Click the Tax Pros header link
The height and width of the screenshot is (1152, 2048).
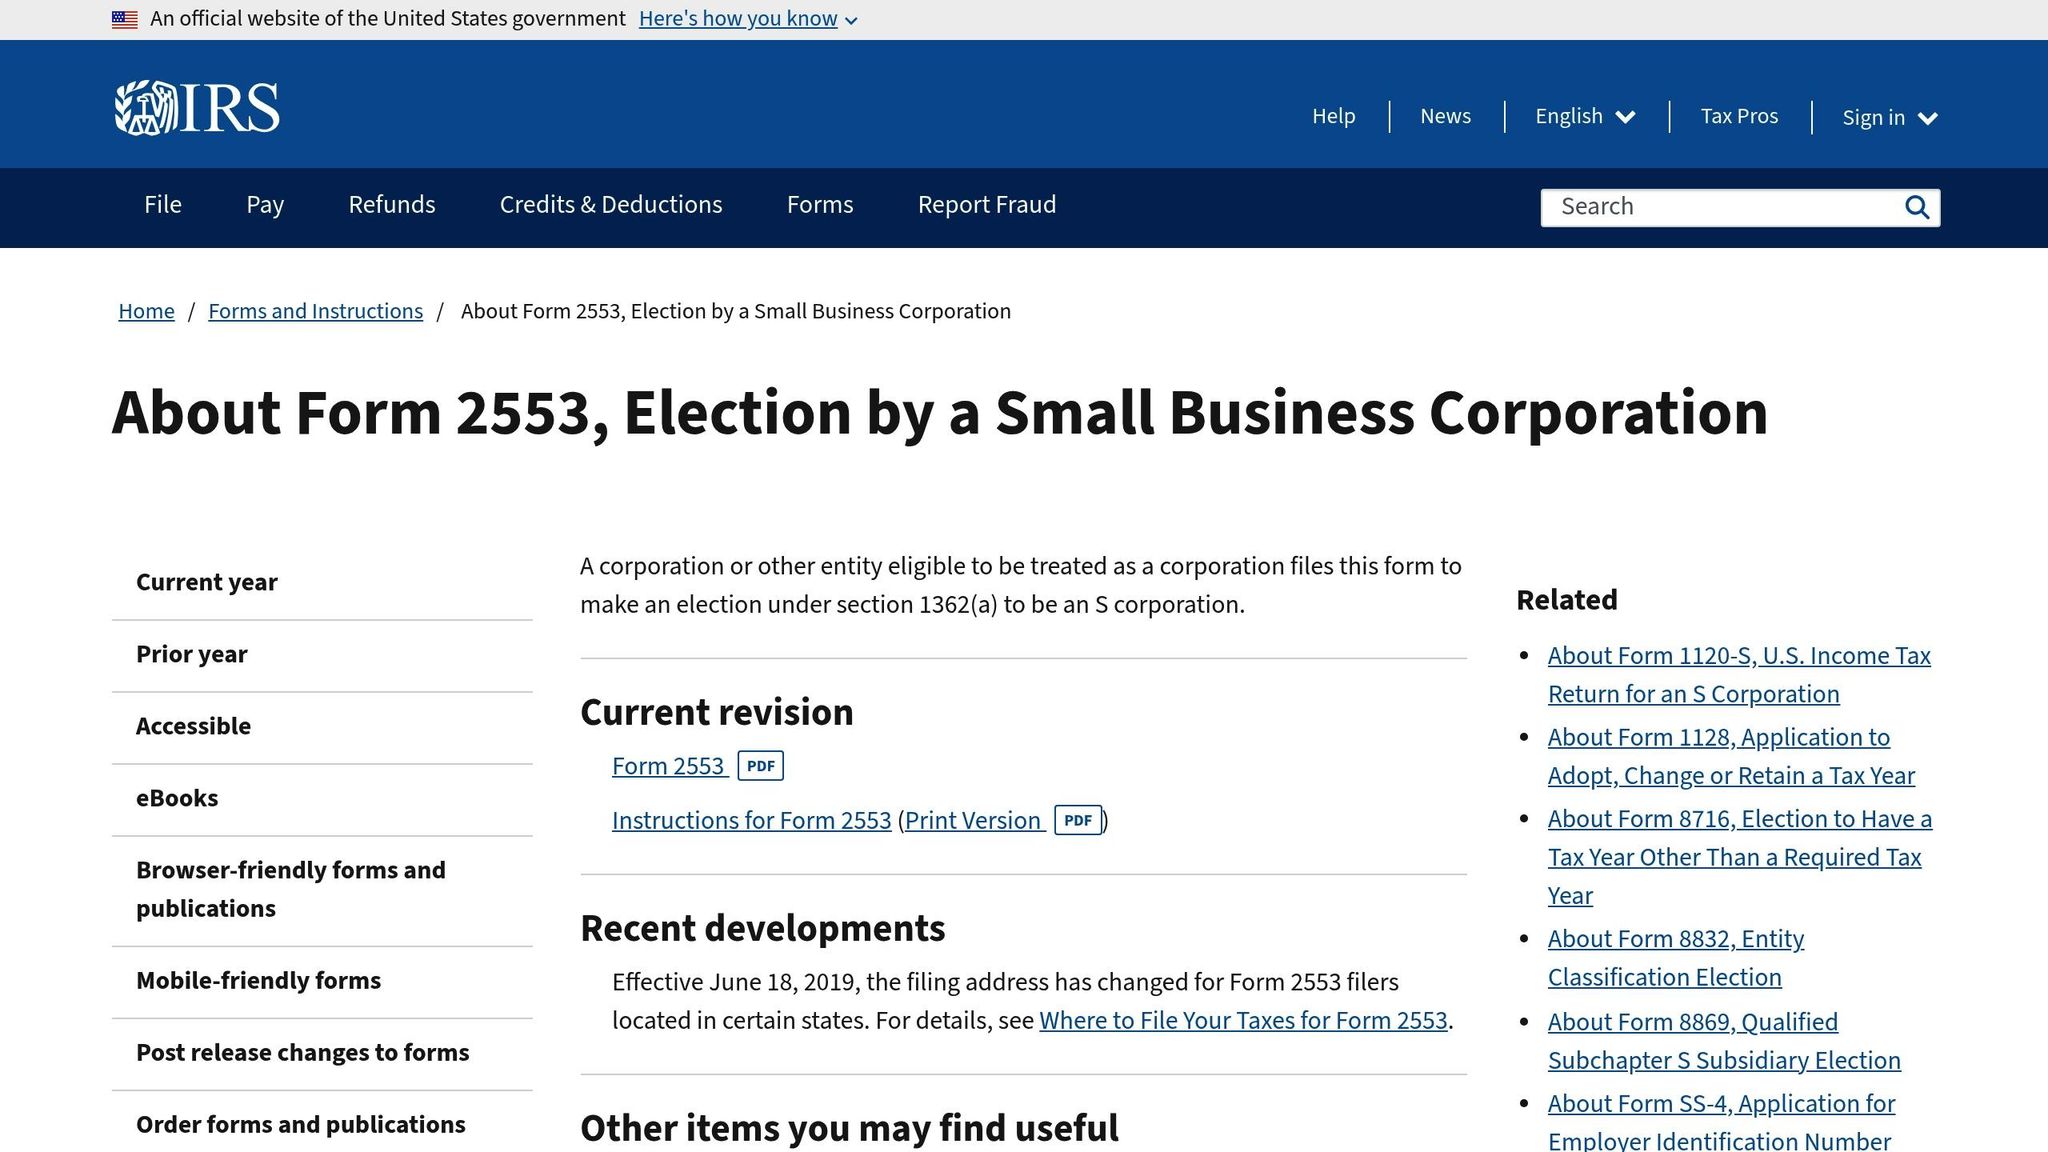(x=1739, y=116)
